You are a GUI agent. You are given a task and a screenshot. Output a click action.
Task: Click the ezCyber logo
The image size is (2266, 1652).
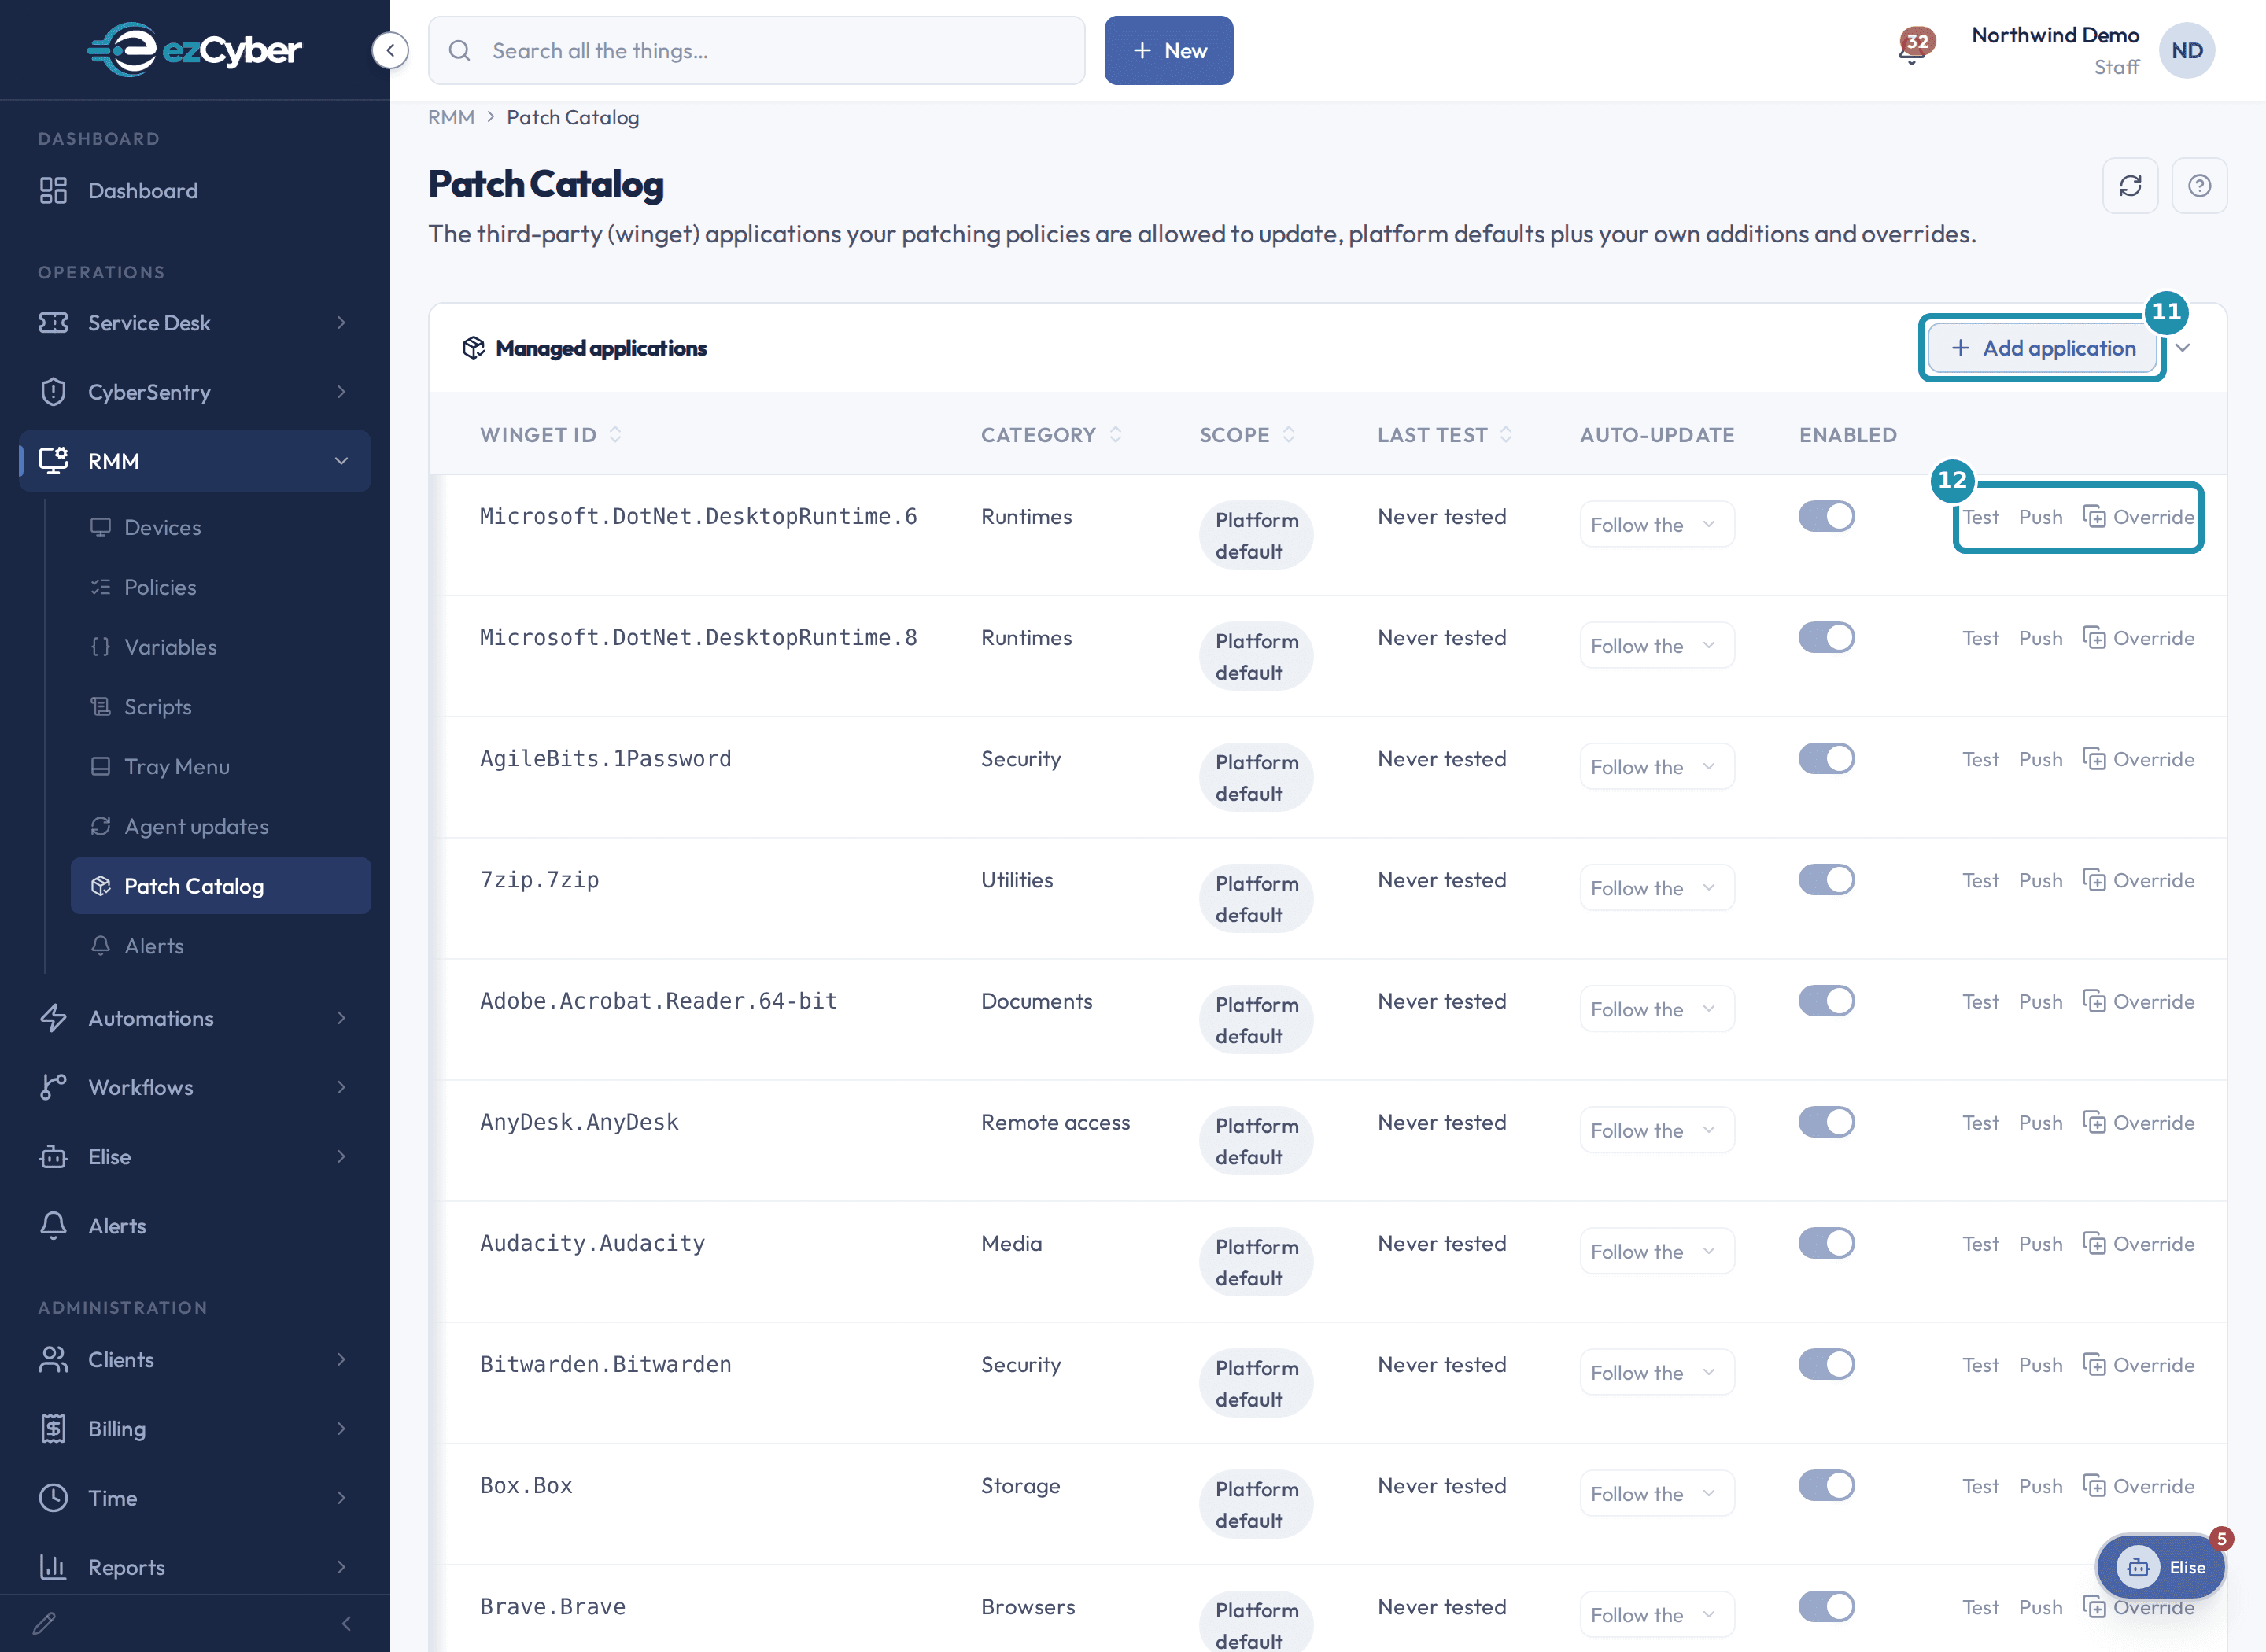[194, 49]
